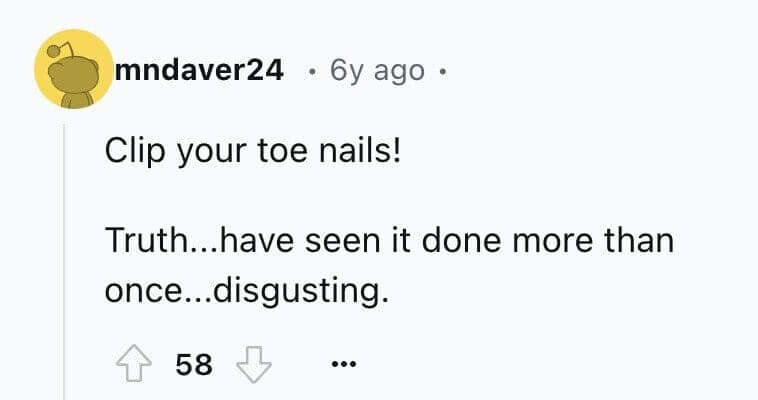This screenshot has width=758, height=400.
Task: Toggle downvote on this comment
Action: pos(251,365)
